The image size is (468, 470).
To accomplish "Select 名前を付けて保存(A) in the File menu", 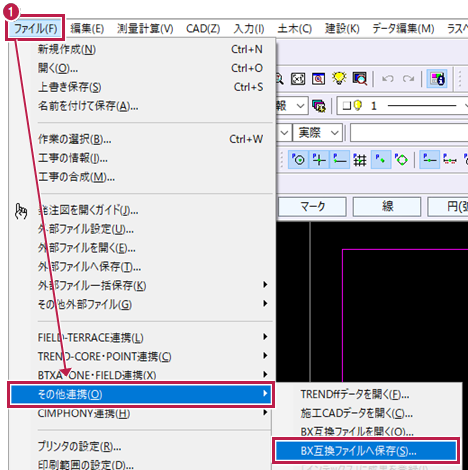I will 88,106.
